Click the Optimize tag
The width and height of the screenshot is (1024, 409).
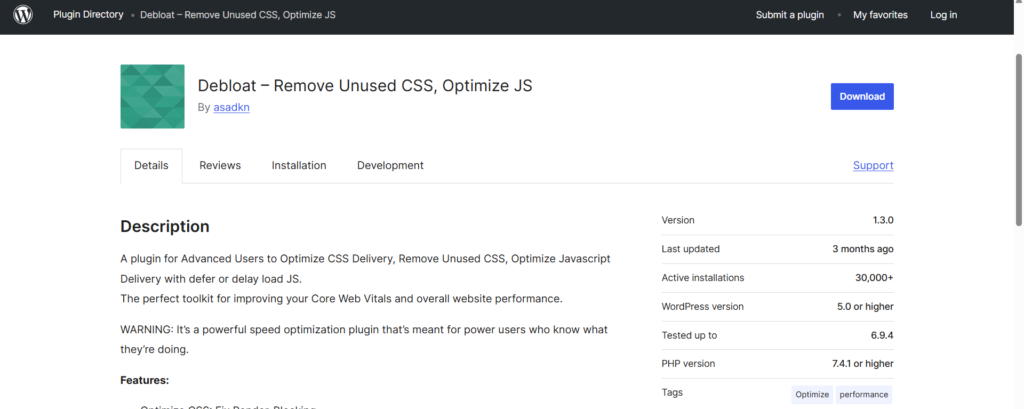(x=812, y=395)
